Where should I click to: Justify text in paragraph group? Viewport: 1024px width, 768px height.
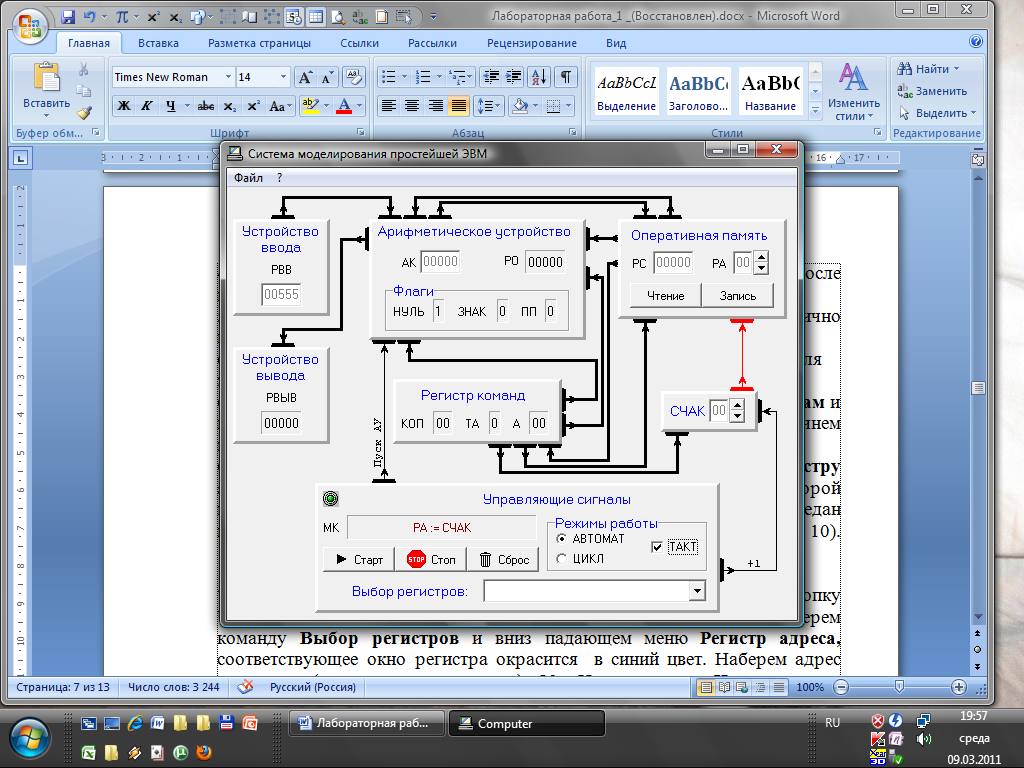459,106
